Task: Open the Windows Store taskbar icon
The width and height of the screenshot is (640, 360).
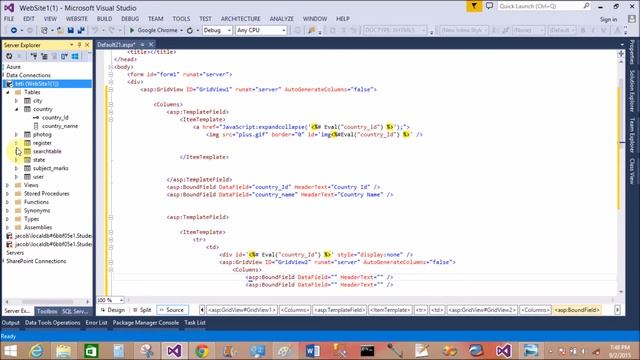Action: [x=91, y=351]
